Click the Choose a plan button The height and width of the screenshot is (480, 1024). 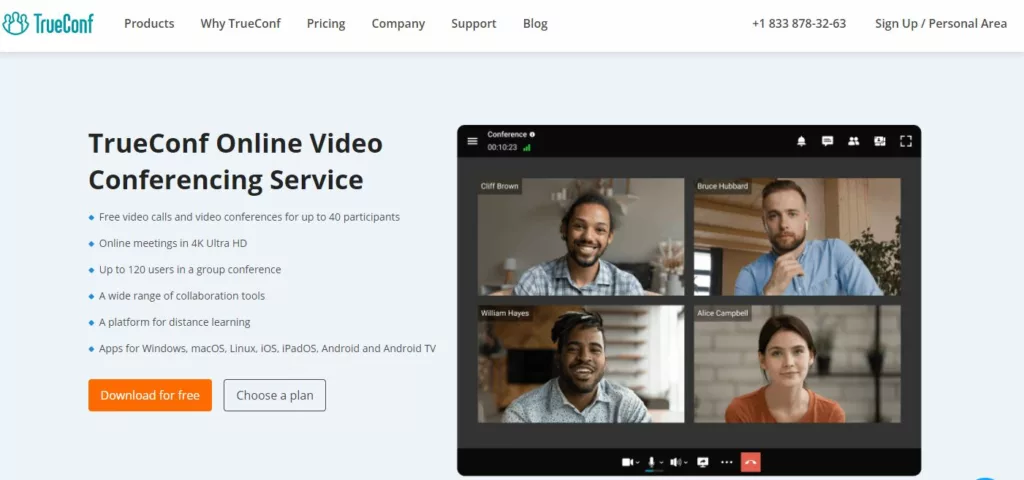274,395
